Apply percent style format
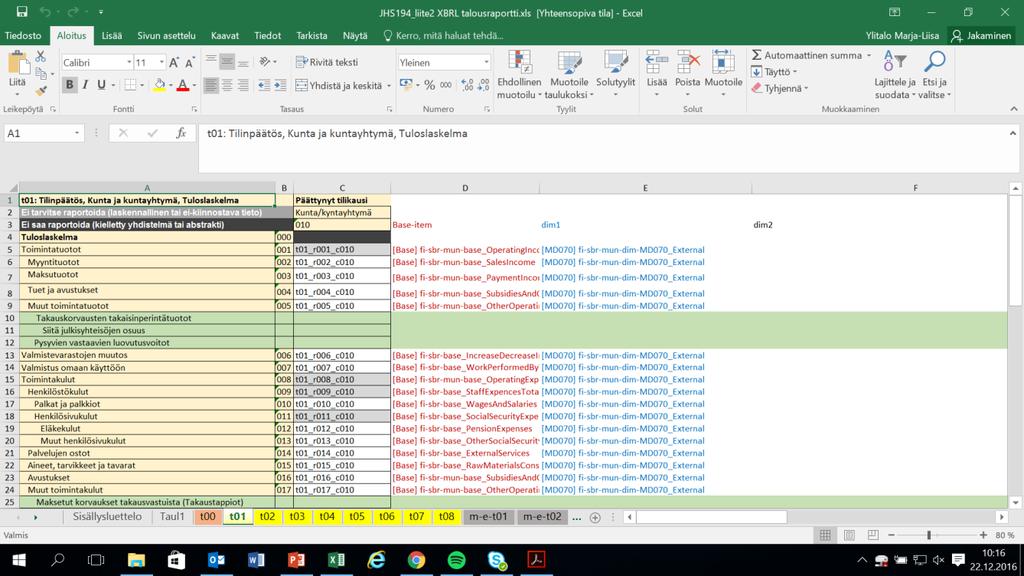 pos(429,85)
